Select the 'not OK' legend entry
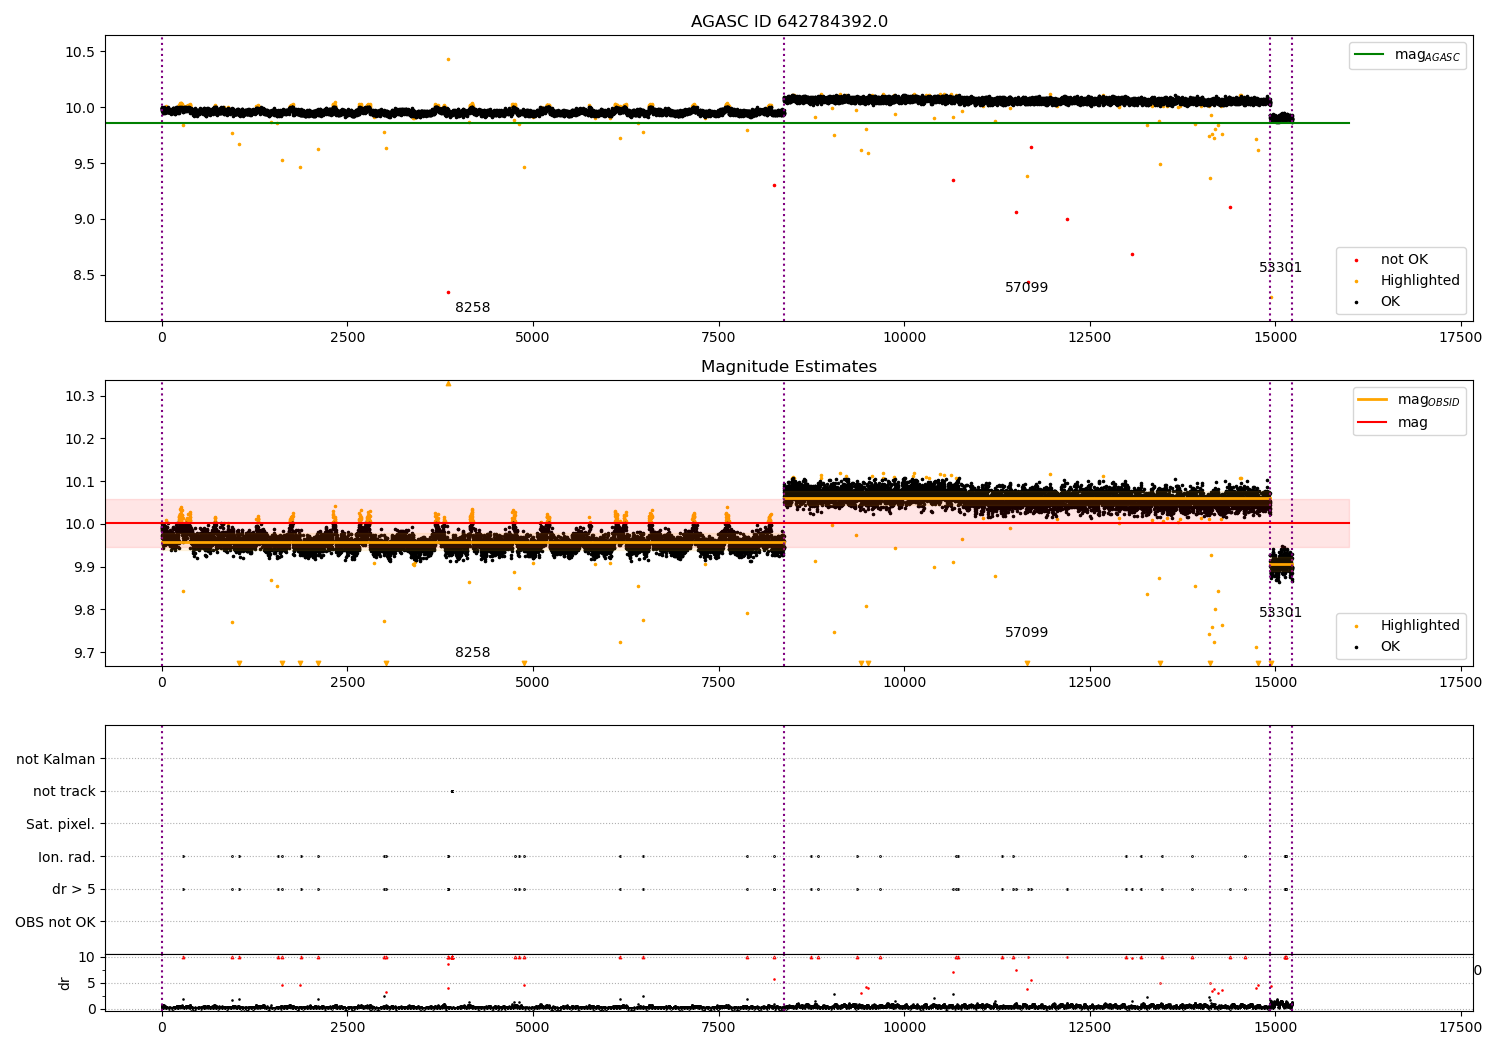The image size is (1500, 1050). coord(1404,260)
